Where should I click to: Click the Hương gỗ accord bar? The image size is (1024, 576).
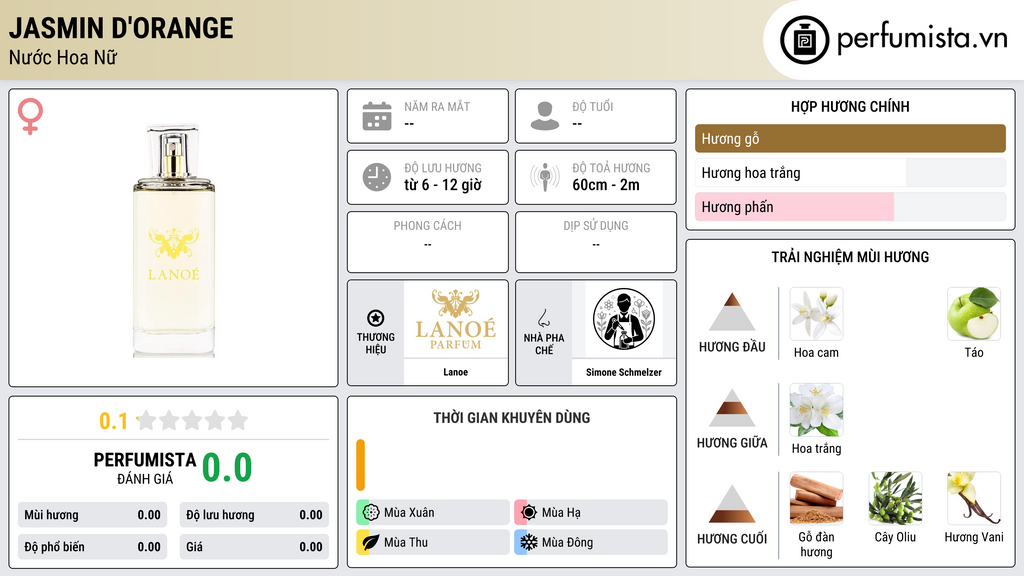click(x=850, y=138)
